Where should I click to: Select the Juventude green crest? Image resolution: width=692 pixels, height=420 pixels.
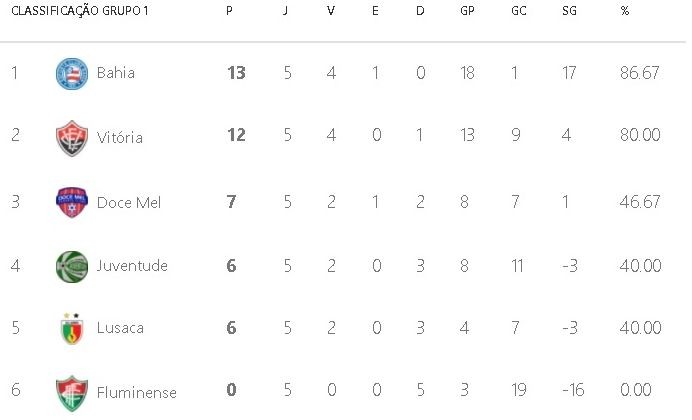click(72, 266)
